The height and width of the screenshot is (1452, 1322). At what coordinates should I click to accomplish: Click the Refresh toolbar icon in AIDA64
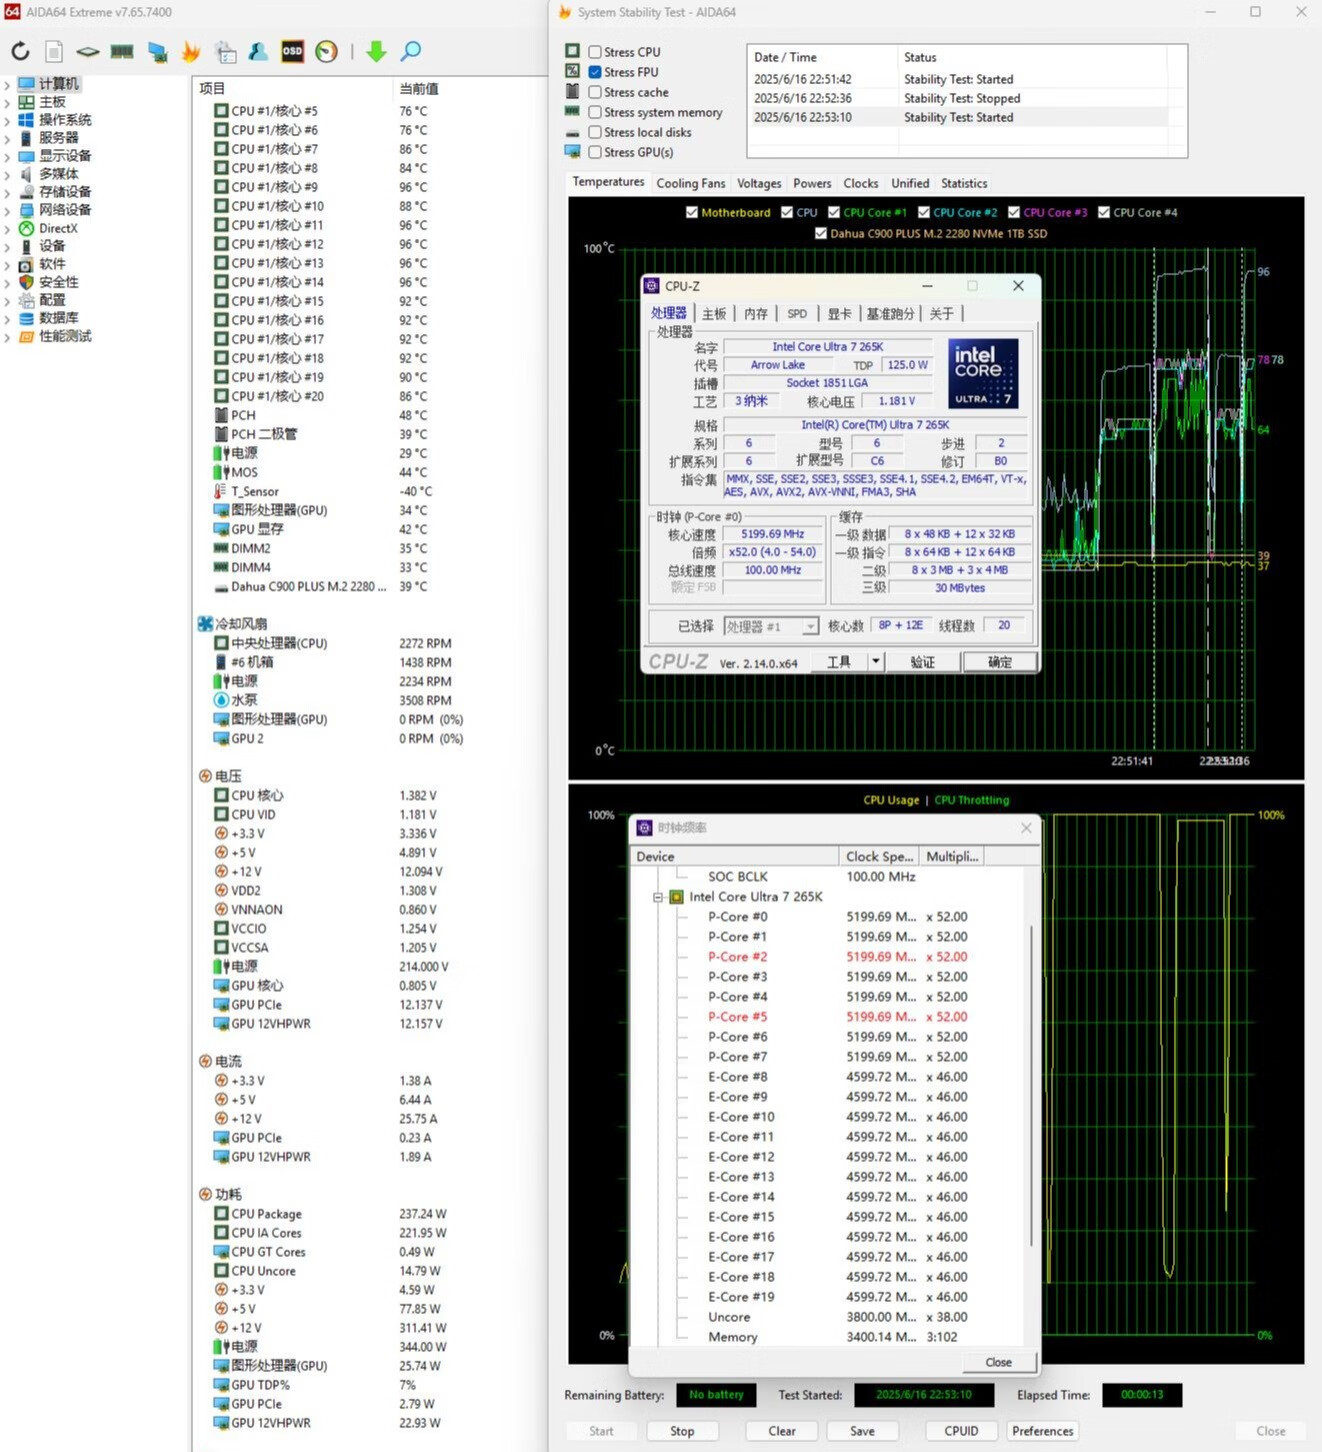pos(20,52)
